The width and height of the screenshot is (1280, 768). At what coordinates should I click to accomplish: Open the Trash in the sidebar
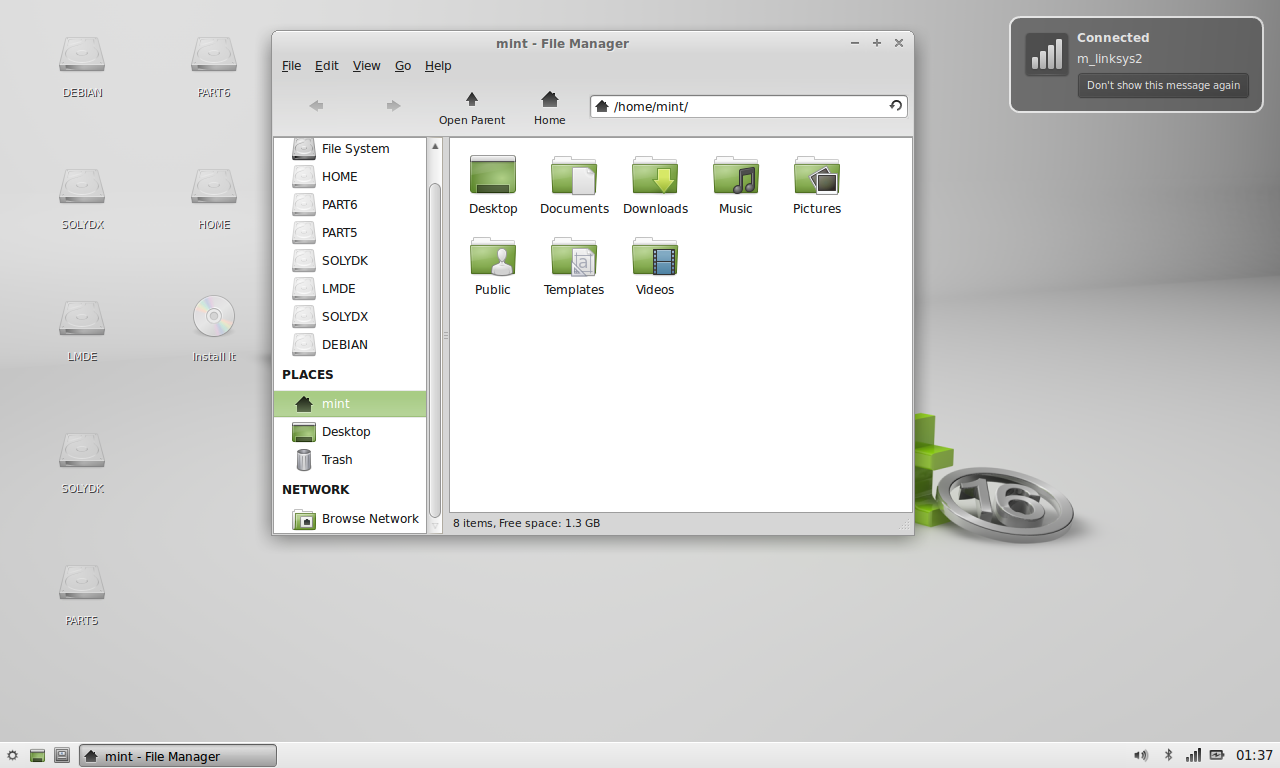pyautogui.click(x=336, y=460)
